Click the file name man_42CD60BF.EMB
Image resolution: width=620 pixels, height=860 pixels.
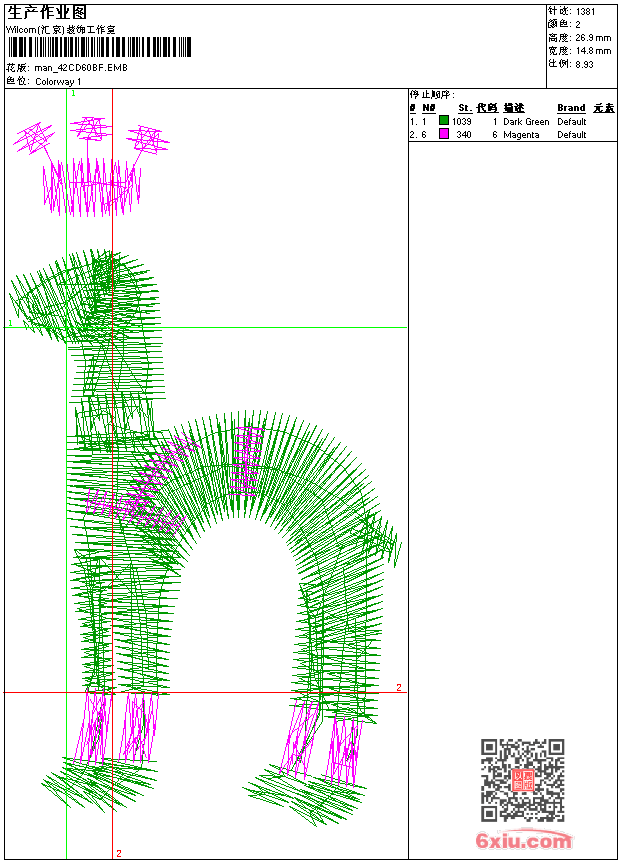pyautogui.click(x=81, y=68)
